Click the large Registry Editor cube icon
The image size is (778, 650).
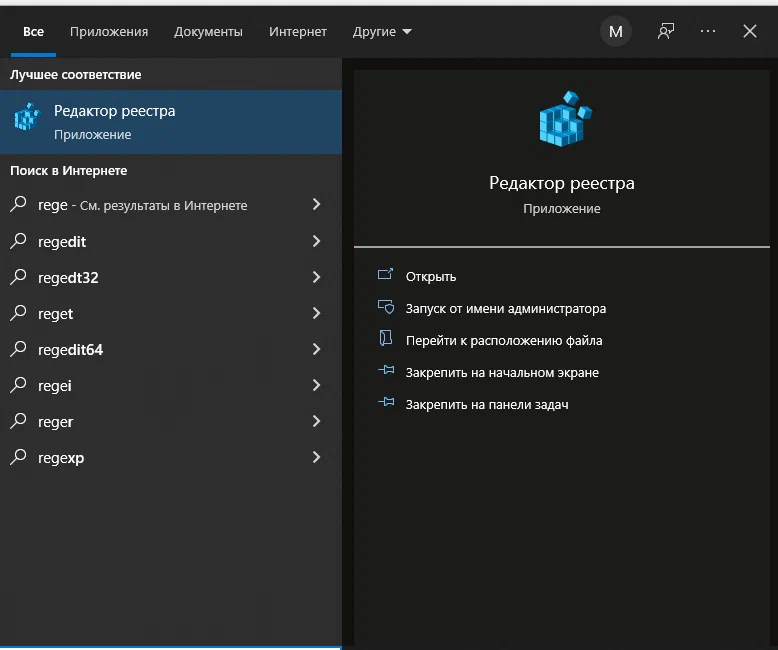coord(566,119)
